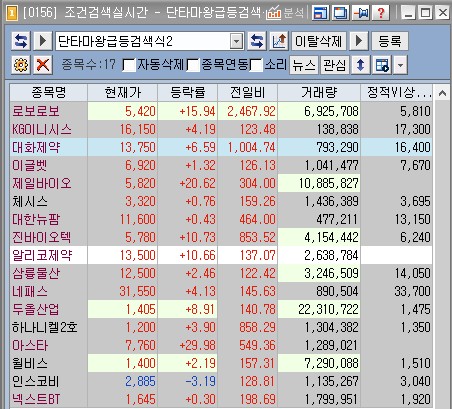The image size is (452, 409).
Task: Turn on the 소리 checkbox
Action: [256, 65]
